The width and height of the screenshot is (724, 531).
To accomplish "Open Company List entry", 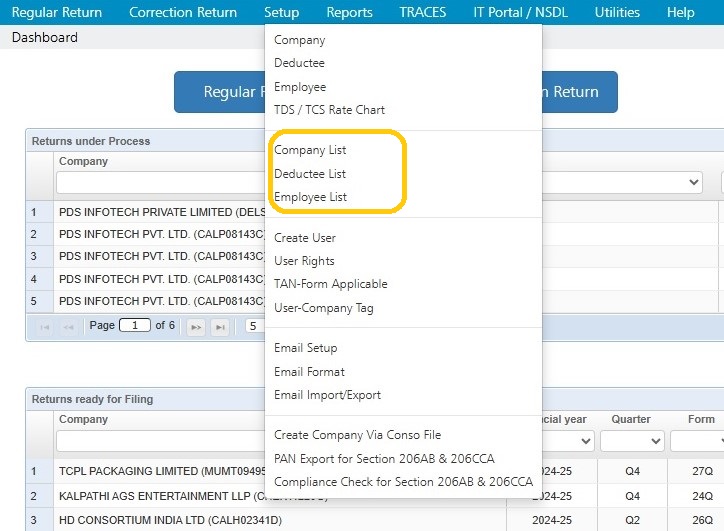I will click(x=310, y=150).
